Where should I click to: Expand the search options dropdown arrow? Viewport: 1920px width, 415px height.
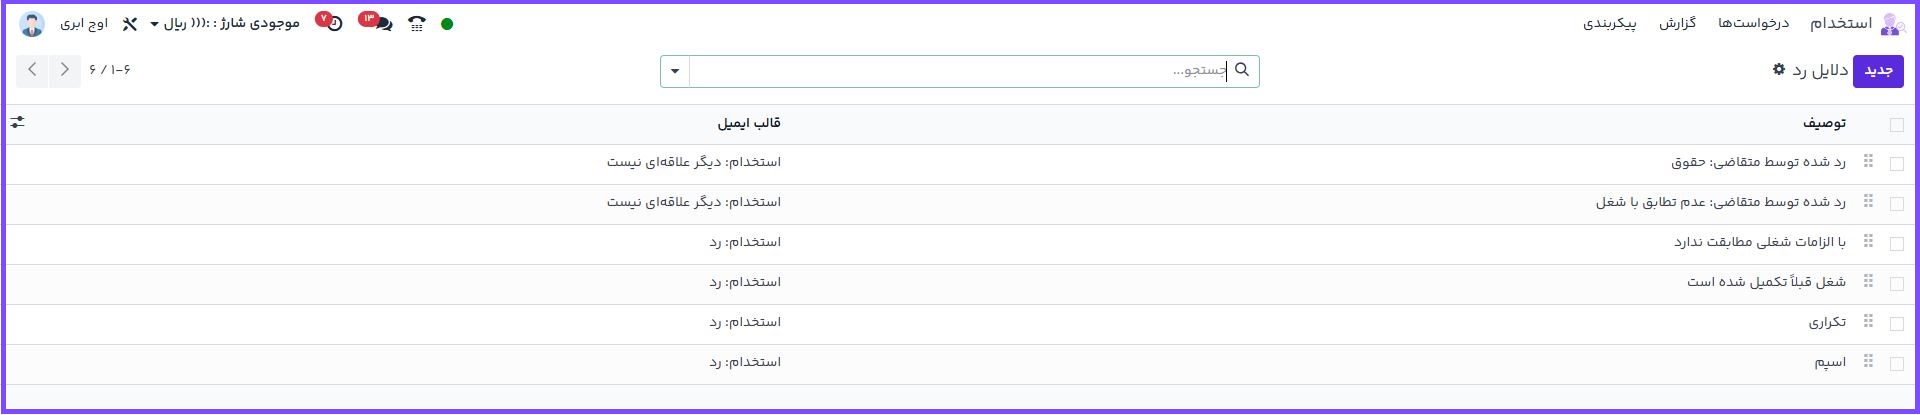pos(675,71)
